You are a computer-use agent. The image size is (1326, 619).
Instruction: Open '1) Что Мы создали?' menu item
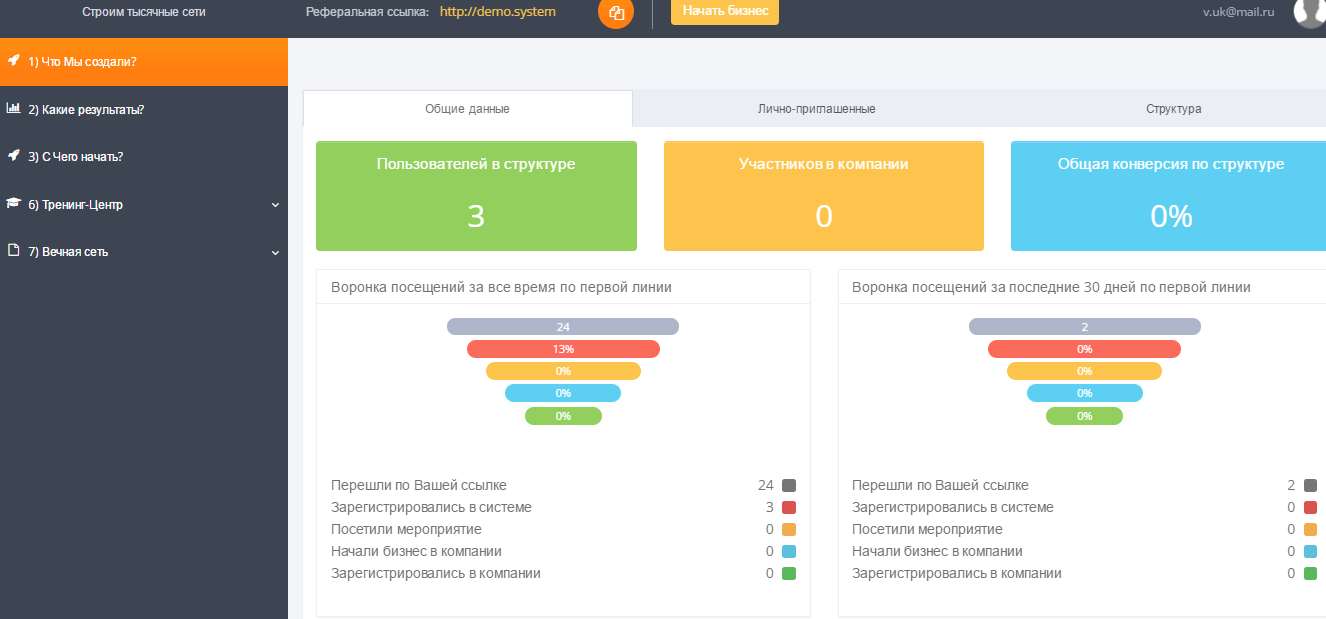pos(144,62)
